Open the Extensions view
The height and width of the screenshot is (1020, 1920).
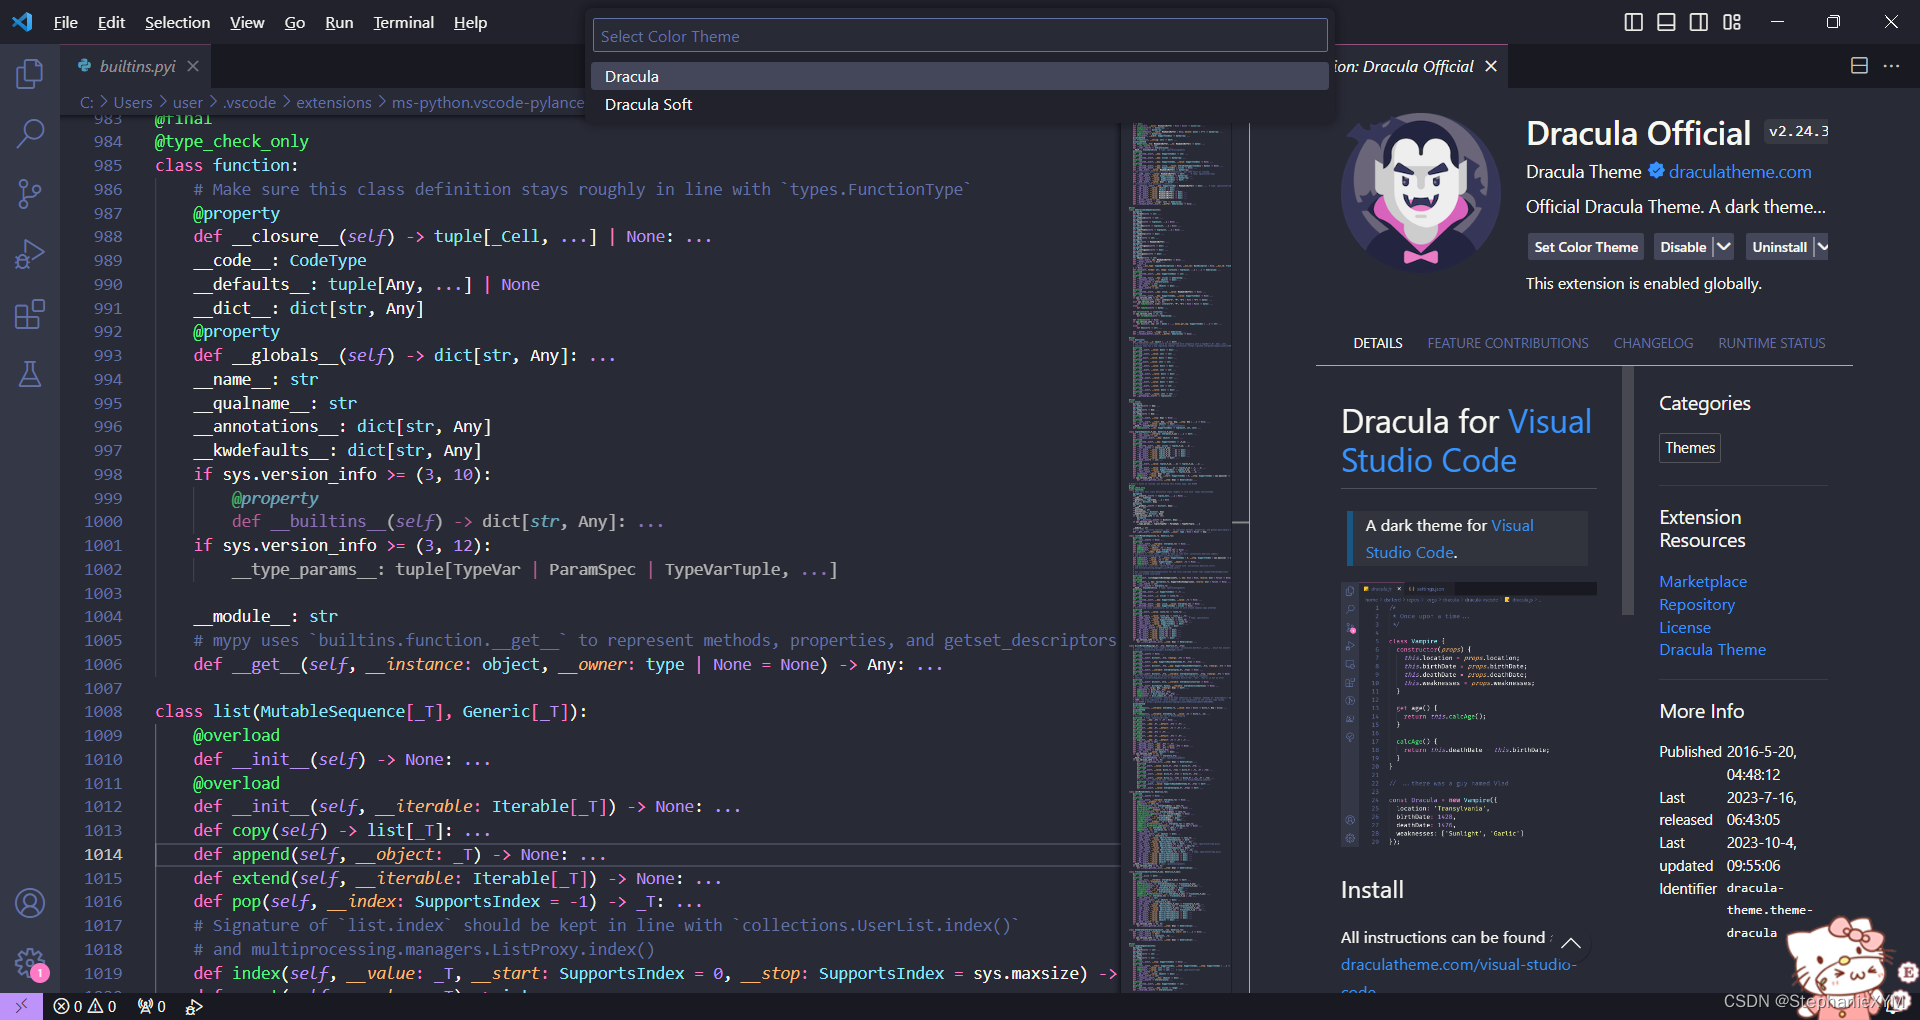click(30, 314)
